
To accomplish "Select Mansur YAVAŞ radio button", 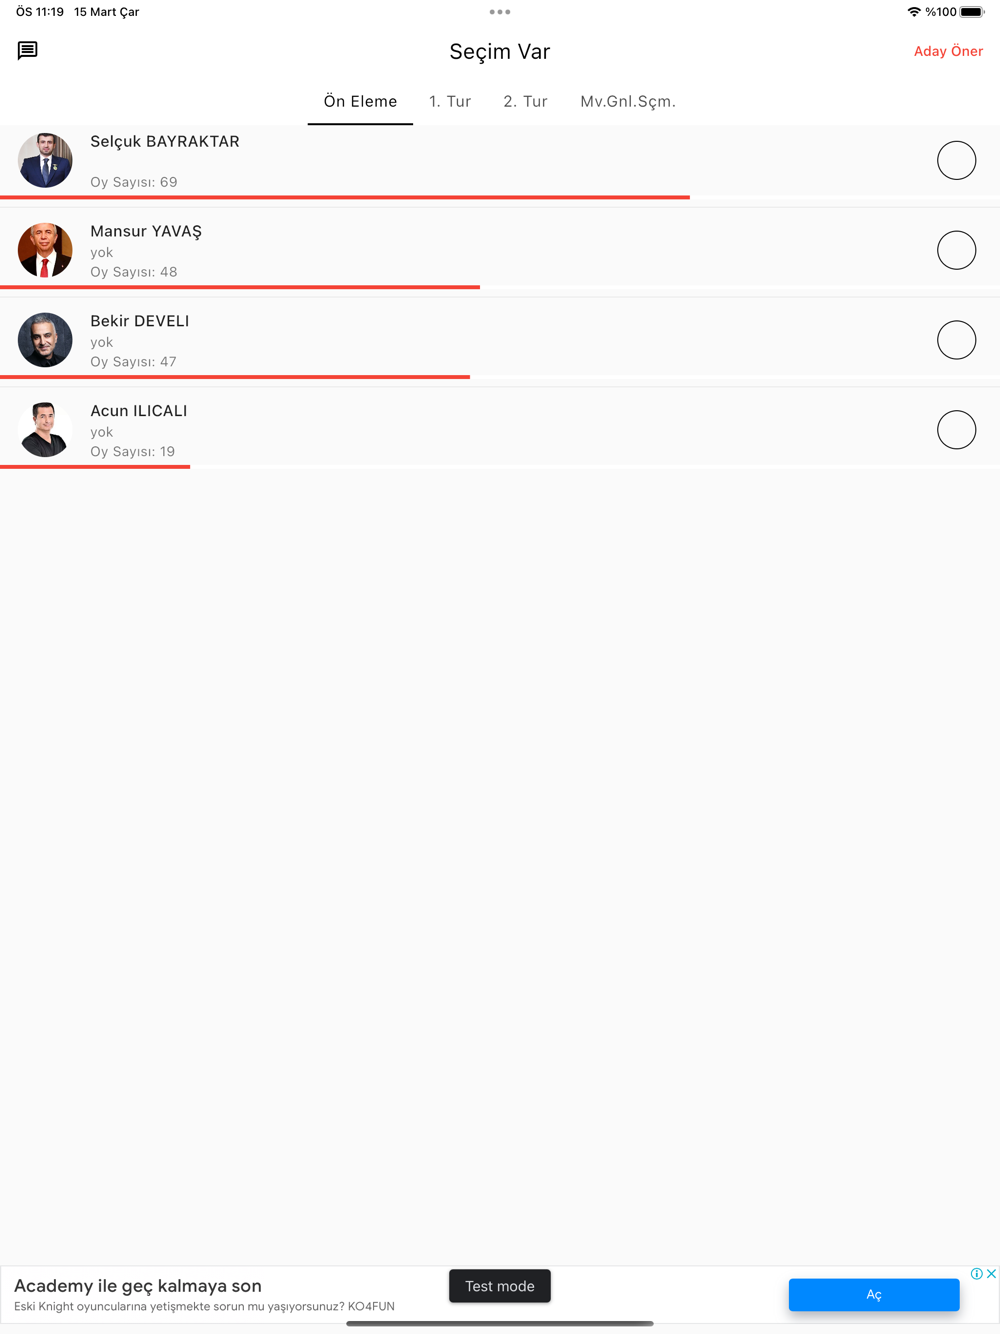I will [956, 250].
